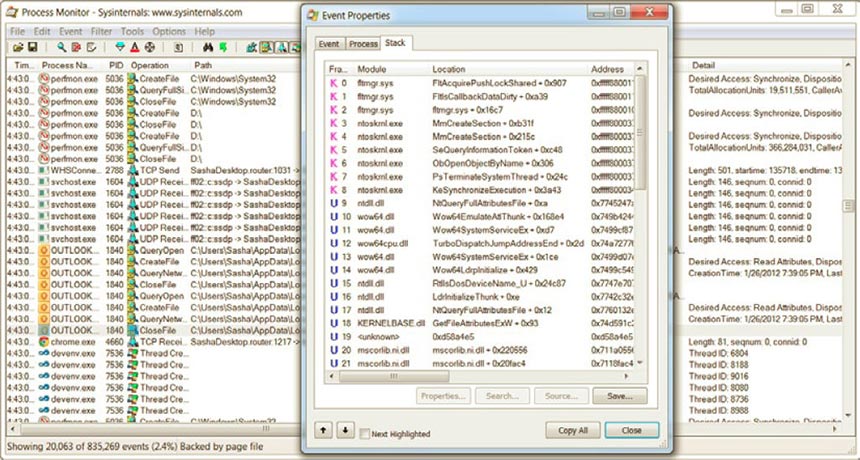
Task: Click the next event down arrow button
Action: click(x=346, y=430)
